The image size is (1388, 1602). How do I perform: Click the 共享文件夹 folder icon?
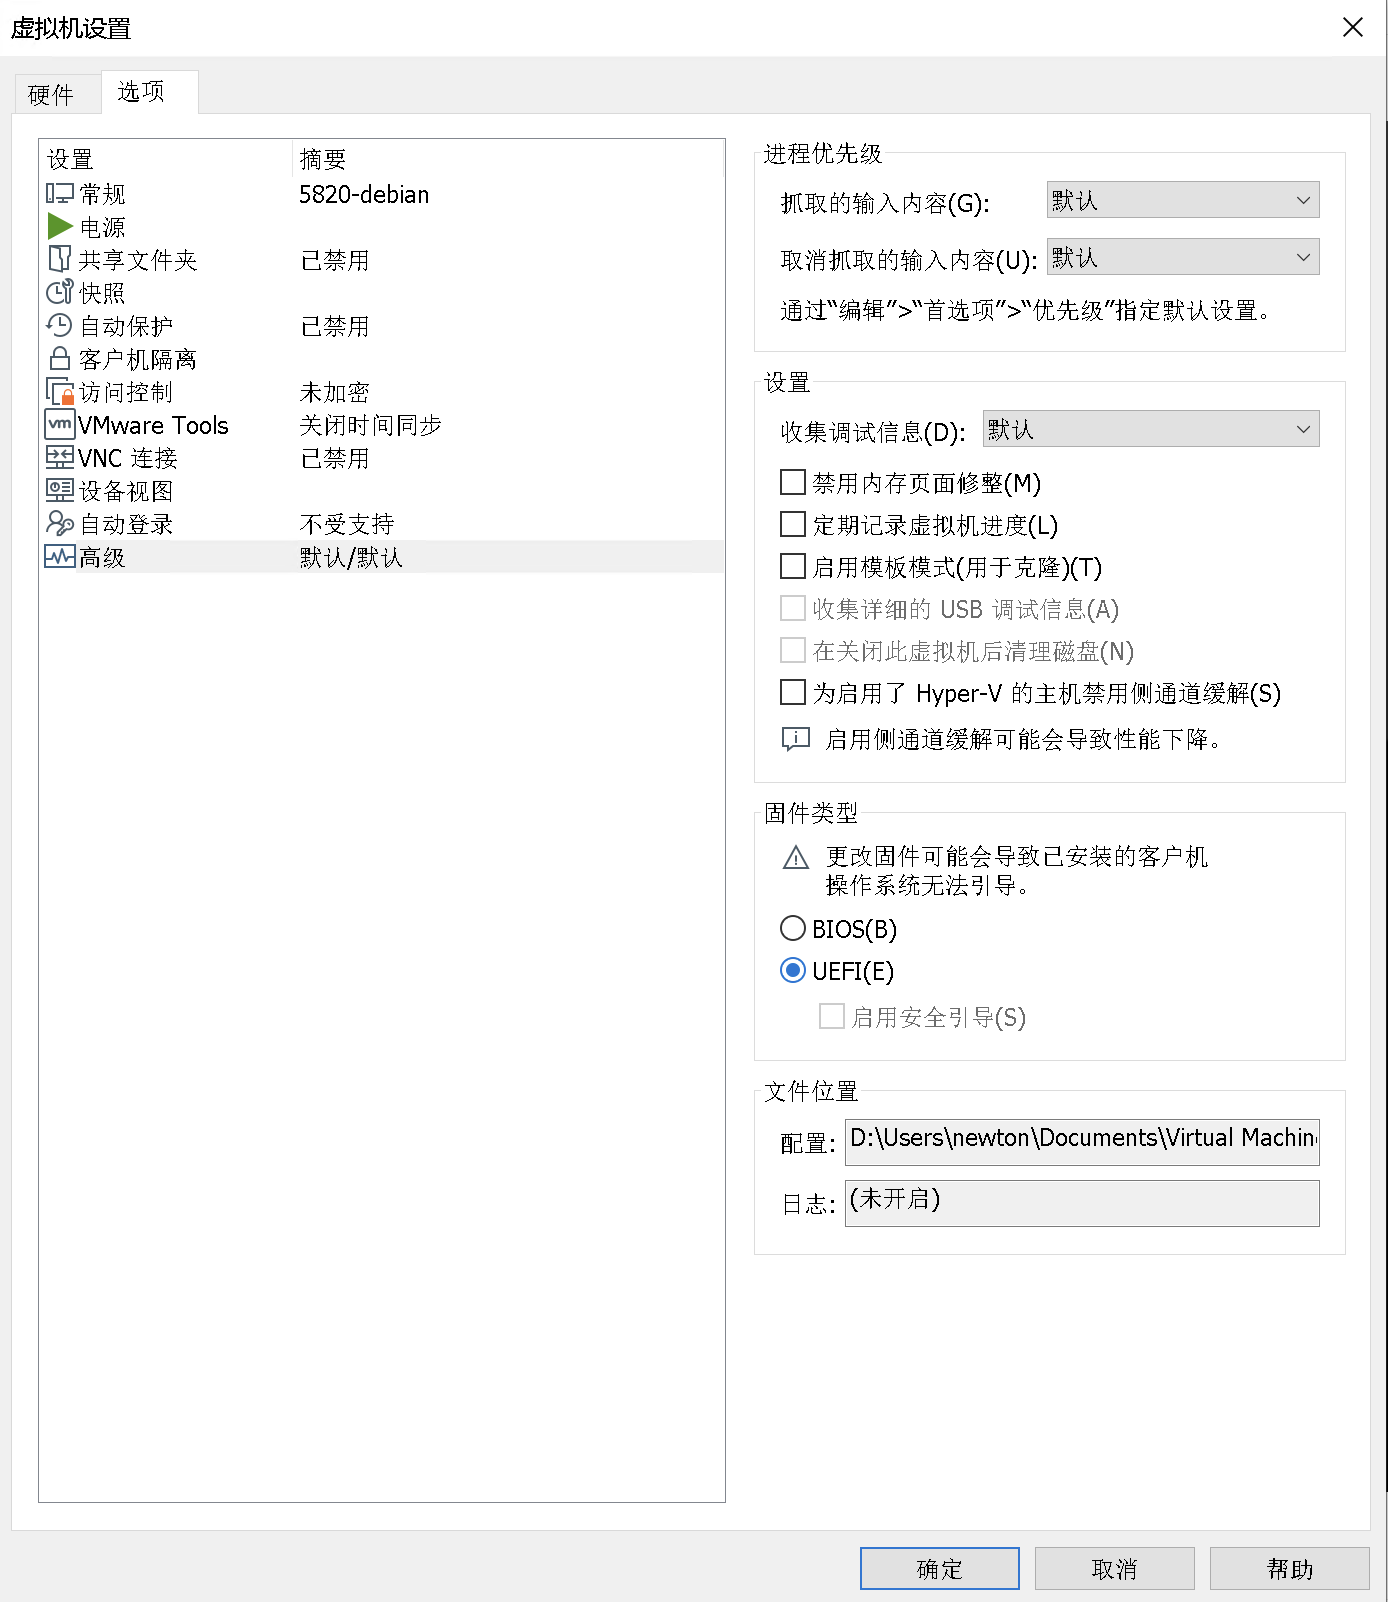click(x=60, y=259)
